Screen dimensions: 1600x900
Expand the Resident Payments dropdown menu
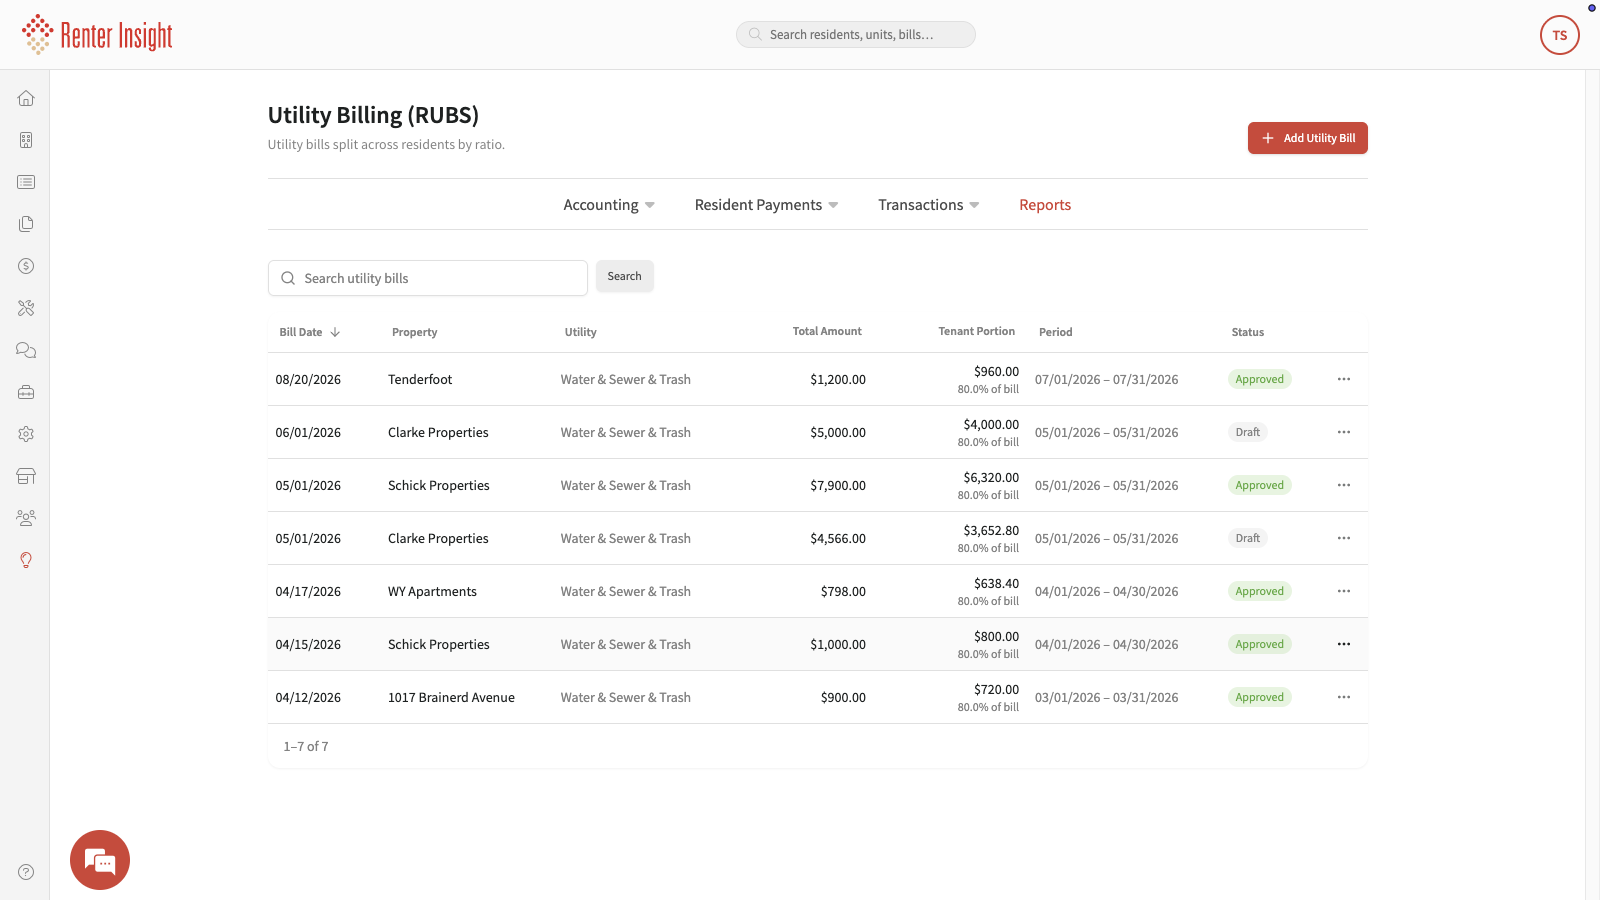(766, 205)
